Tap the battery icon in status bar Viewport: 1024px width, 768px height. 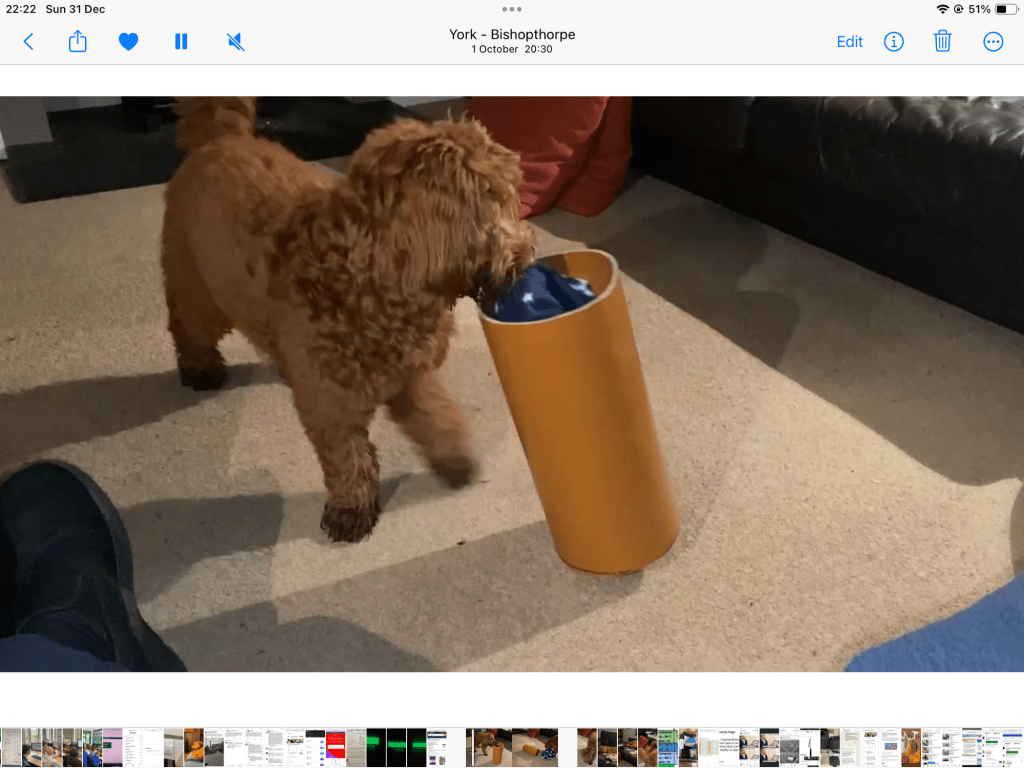pos(1003,9)
